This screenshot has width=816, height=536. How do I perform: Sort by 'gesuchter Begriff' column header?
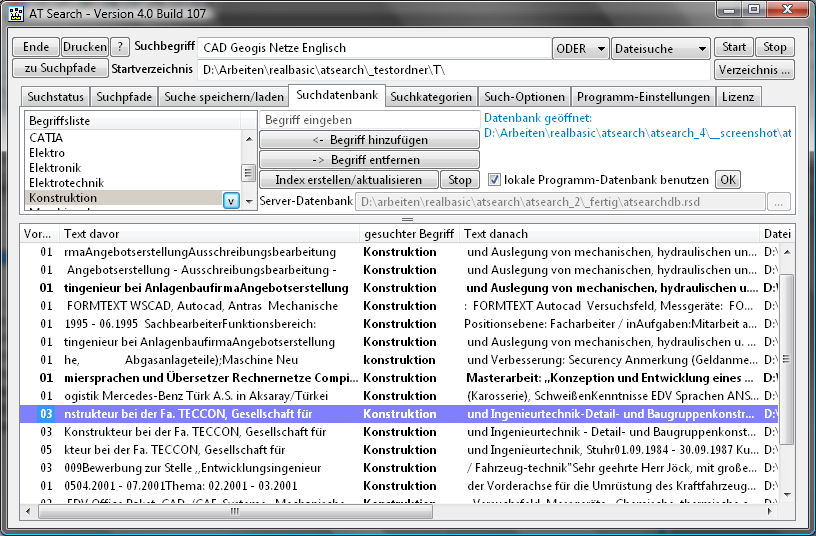pos(410,234)
